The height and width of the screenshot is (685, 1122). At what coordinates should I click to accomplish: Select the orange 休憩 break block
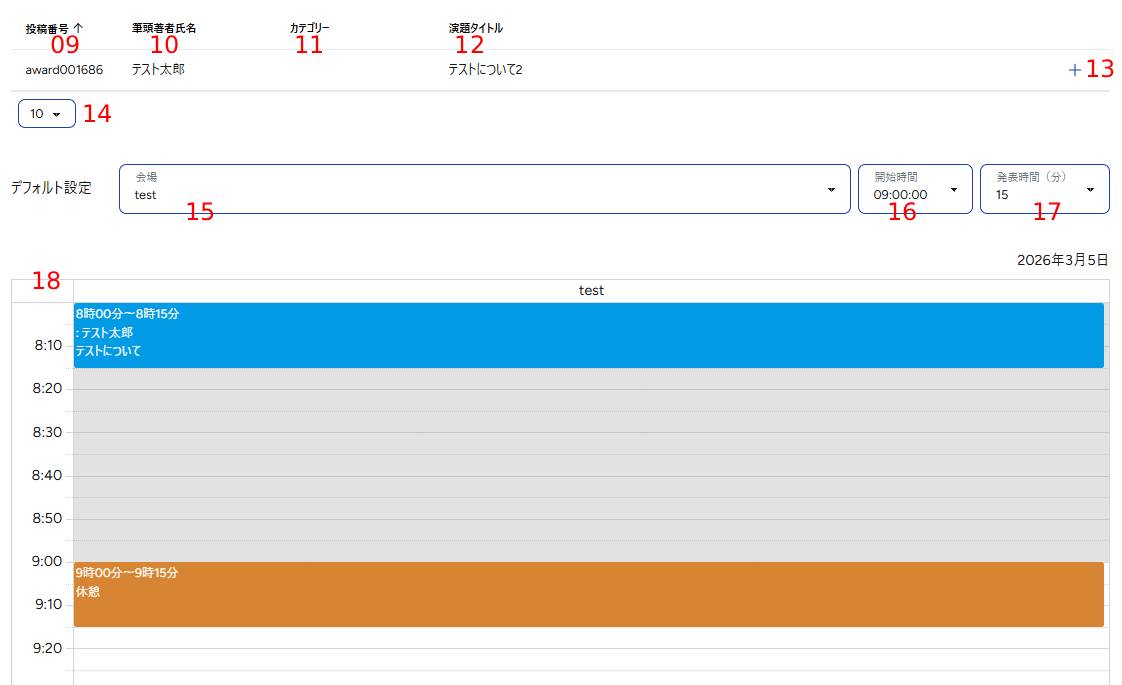[x=588, y=594]
